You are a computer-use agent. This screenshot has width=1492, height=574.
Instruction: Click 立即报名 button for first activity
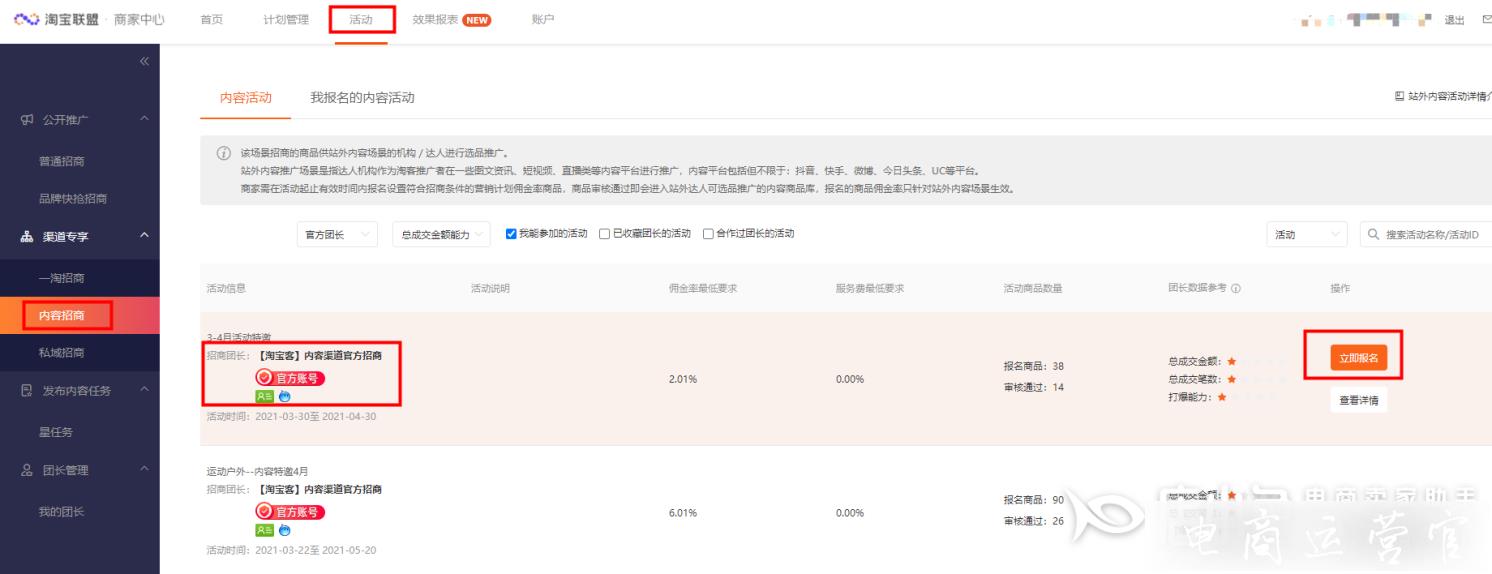(x=1350, y=358)
